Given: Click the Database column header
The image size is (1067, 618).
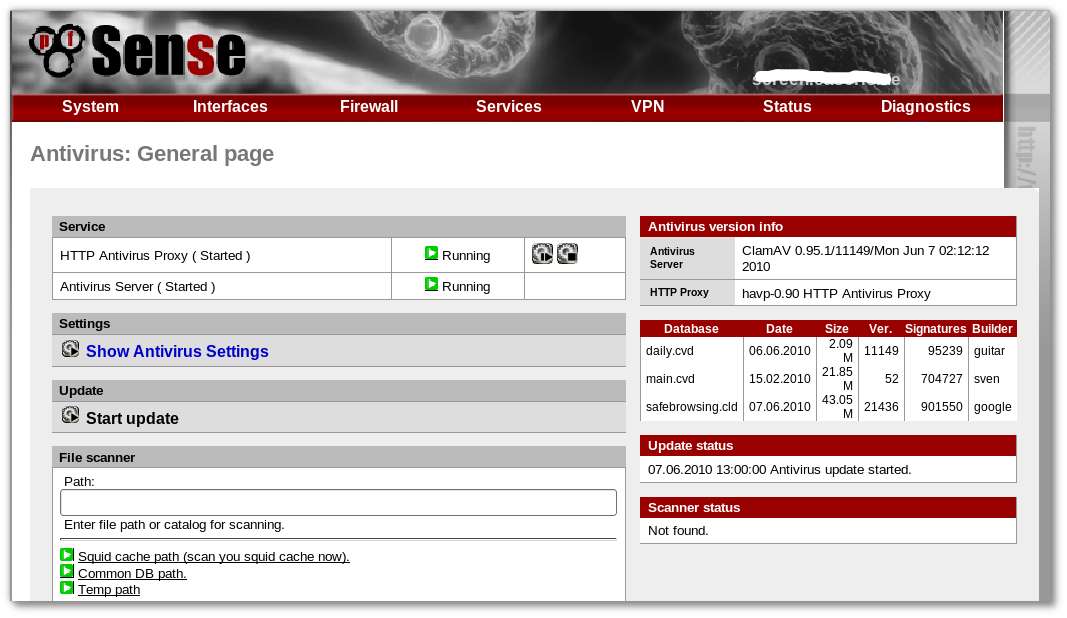Looking at the screenshot, I should pyautogui.click(x=691, y=329).
